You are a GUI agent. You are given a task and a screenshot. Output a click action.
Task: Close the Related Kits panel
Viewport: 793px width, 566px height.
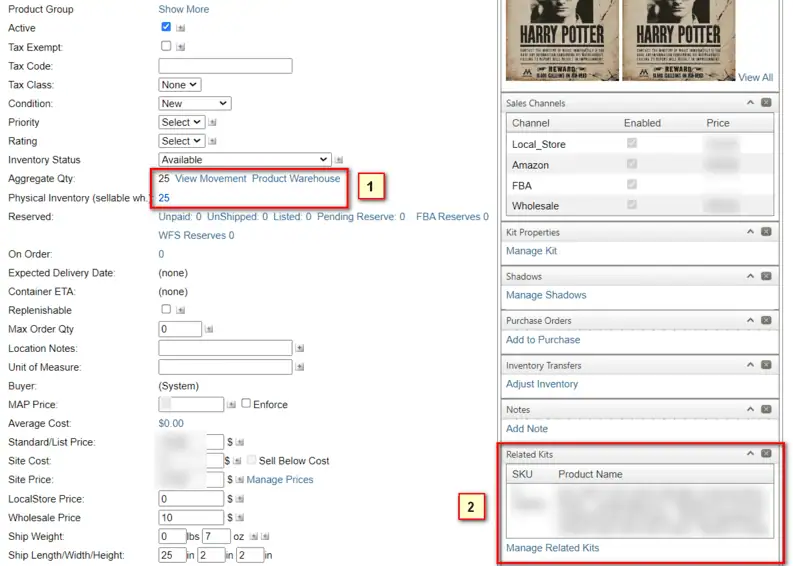(766, 454)
